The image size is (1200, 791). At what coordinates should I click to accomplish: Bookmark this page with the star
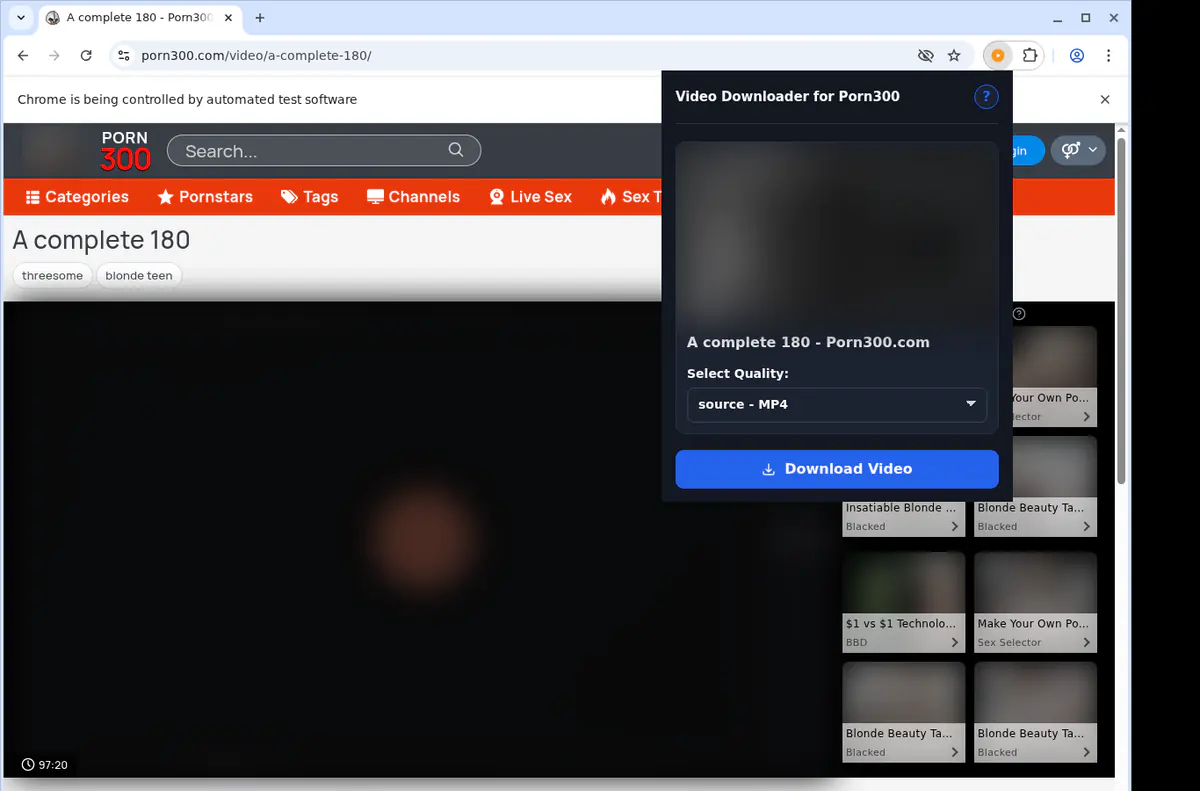954,56
